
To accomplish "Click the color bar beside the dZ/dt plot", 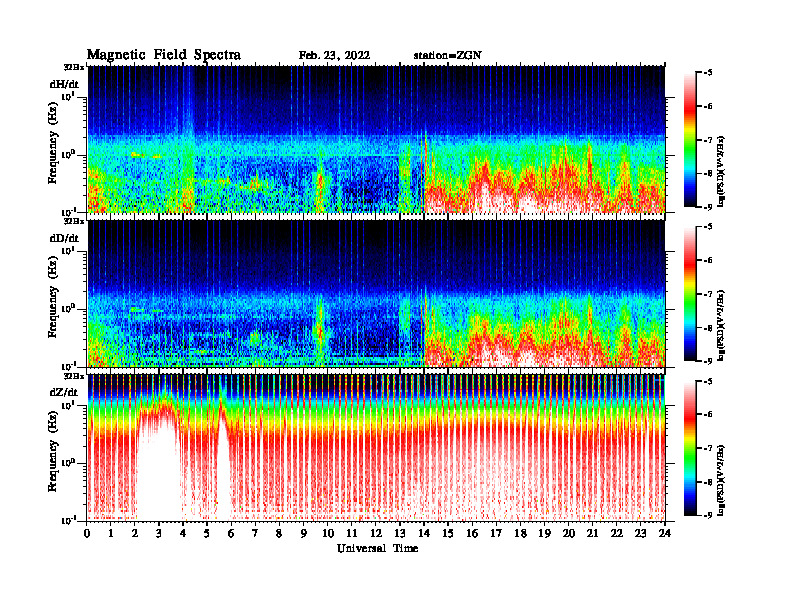I will [x=690, y=448].
